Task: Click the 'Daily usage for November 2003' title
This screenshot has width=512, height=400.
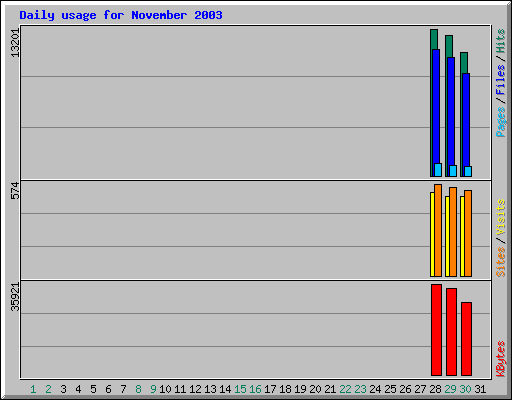Action: 121,15
